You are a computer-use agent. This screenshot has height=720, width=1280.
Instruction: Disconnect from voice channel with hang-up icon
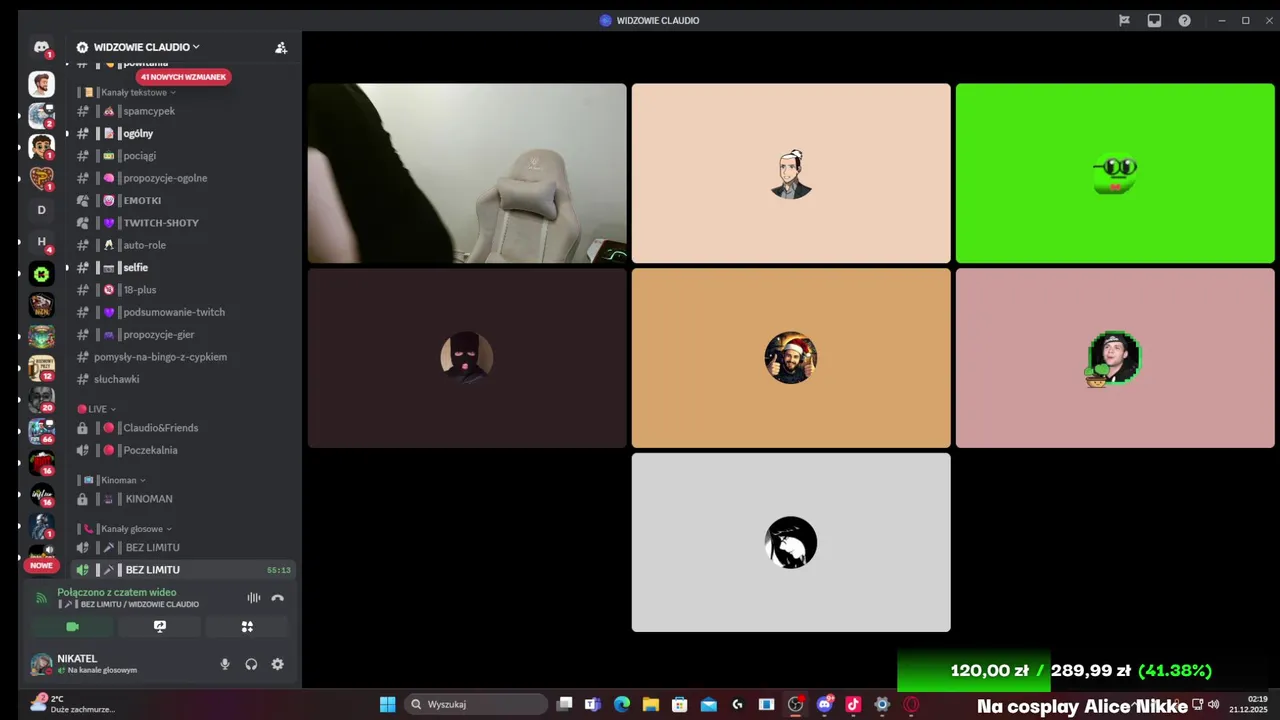(278, 598)
